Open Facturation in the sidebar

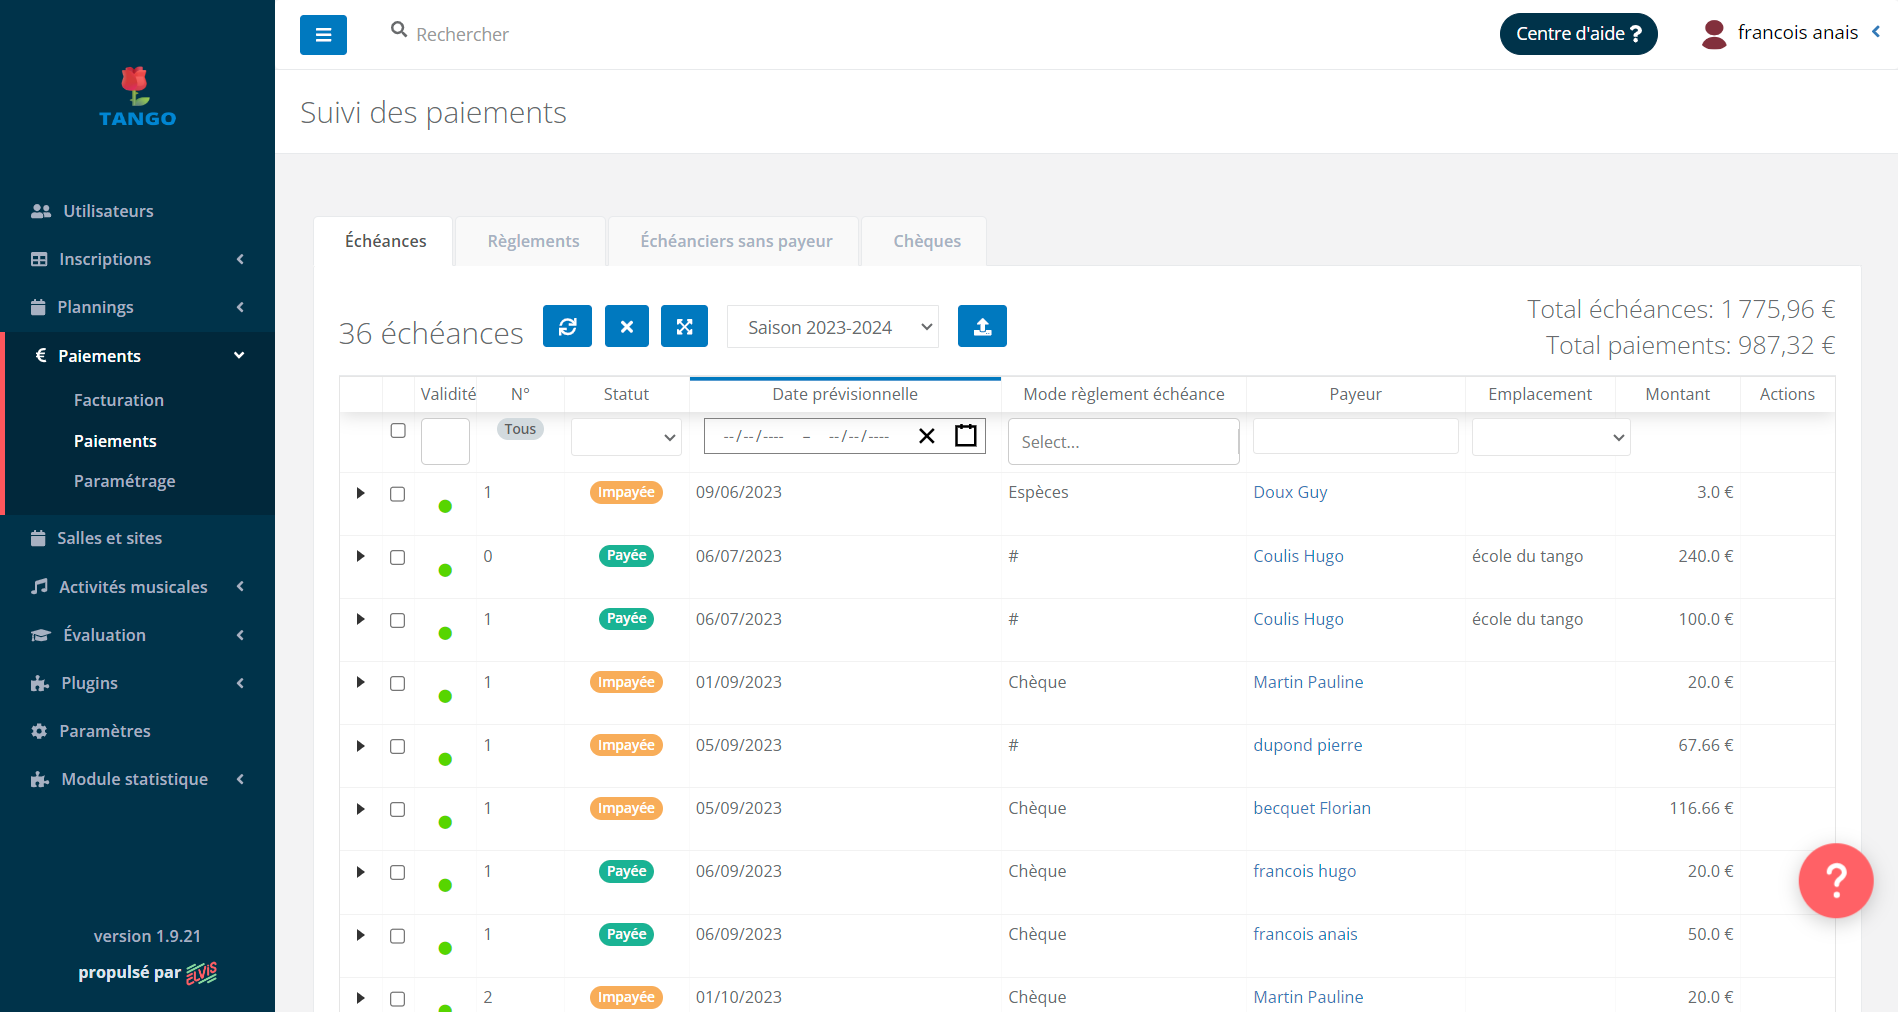tap(118, 400)
